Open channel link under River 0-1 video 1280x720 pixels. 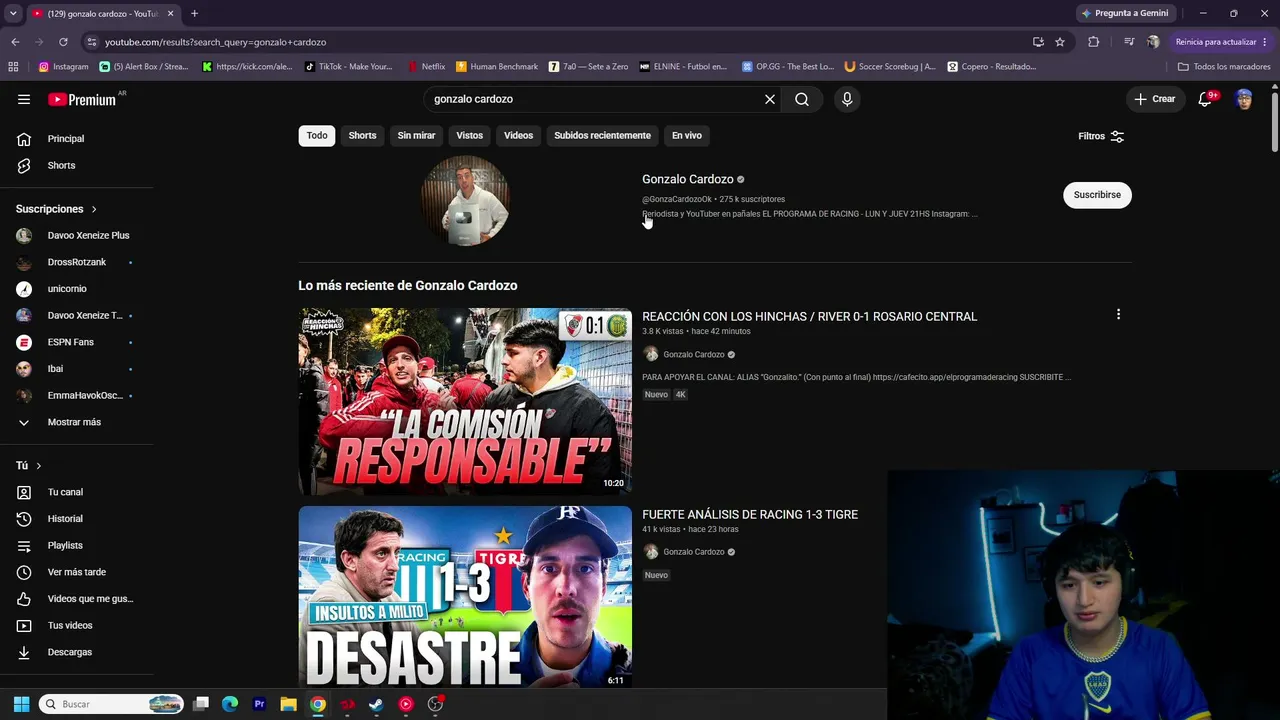693,354
